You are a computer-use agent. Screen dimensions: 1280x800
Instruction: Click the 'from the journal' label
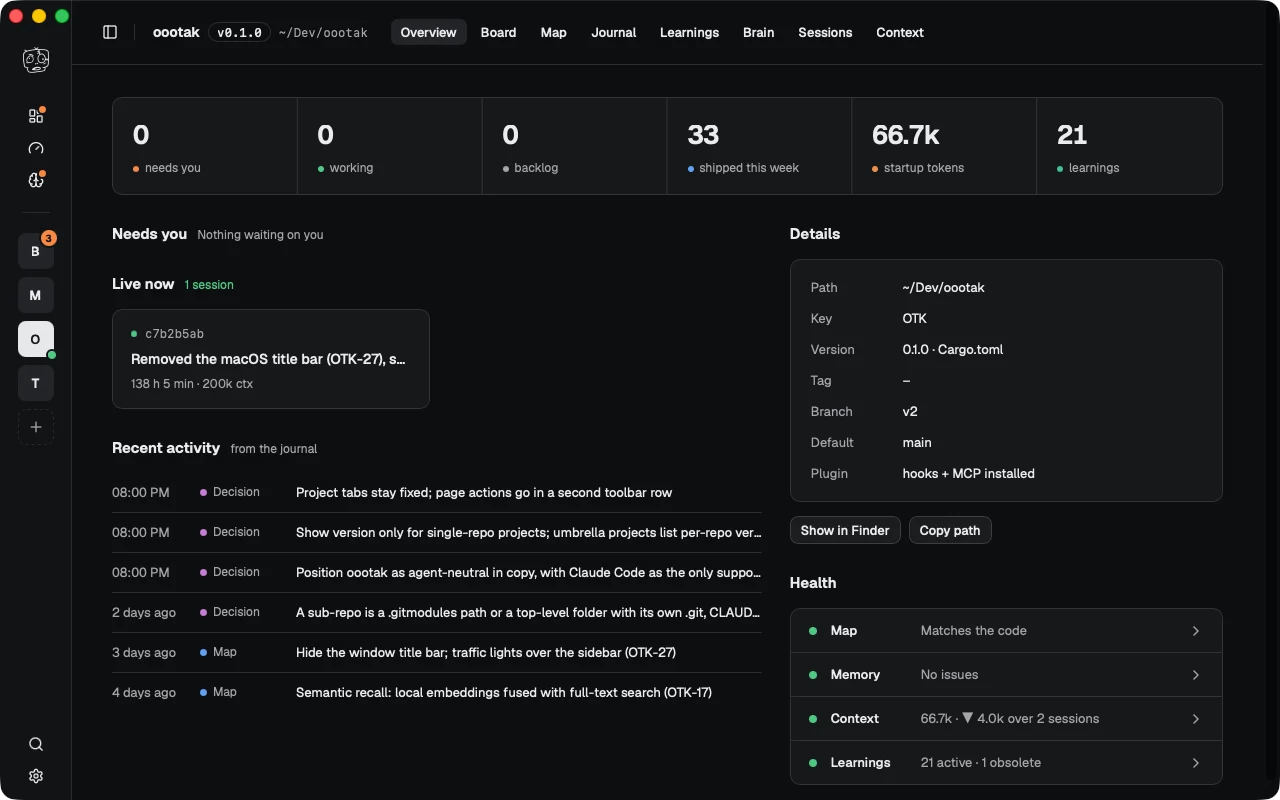pos(273,449)
